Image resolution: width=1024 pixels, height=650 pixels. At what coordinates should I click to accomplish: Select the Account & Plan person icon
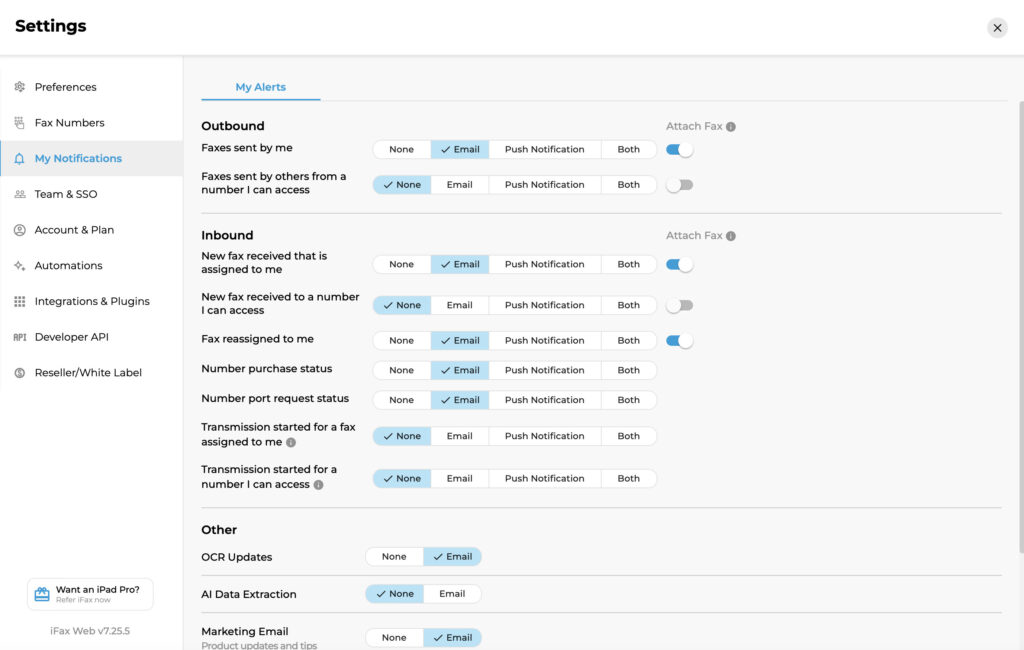tap(19, 230)
